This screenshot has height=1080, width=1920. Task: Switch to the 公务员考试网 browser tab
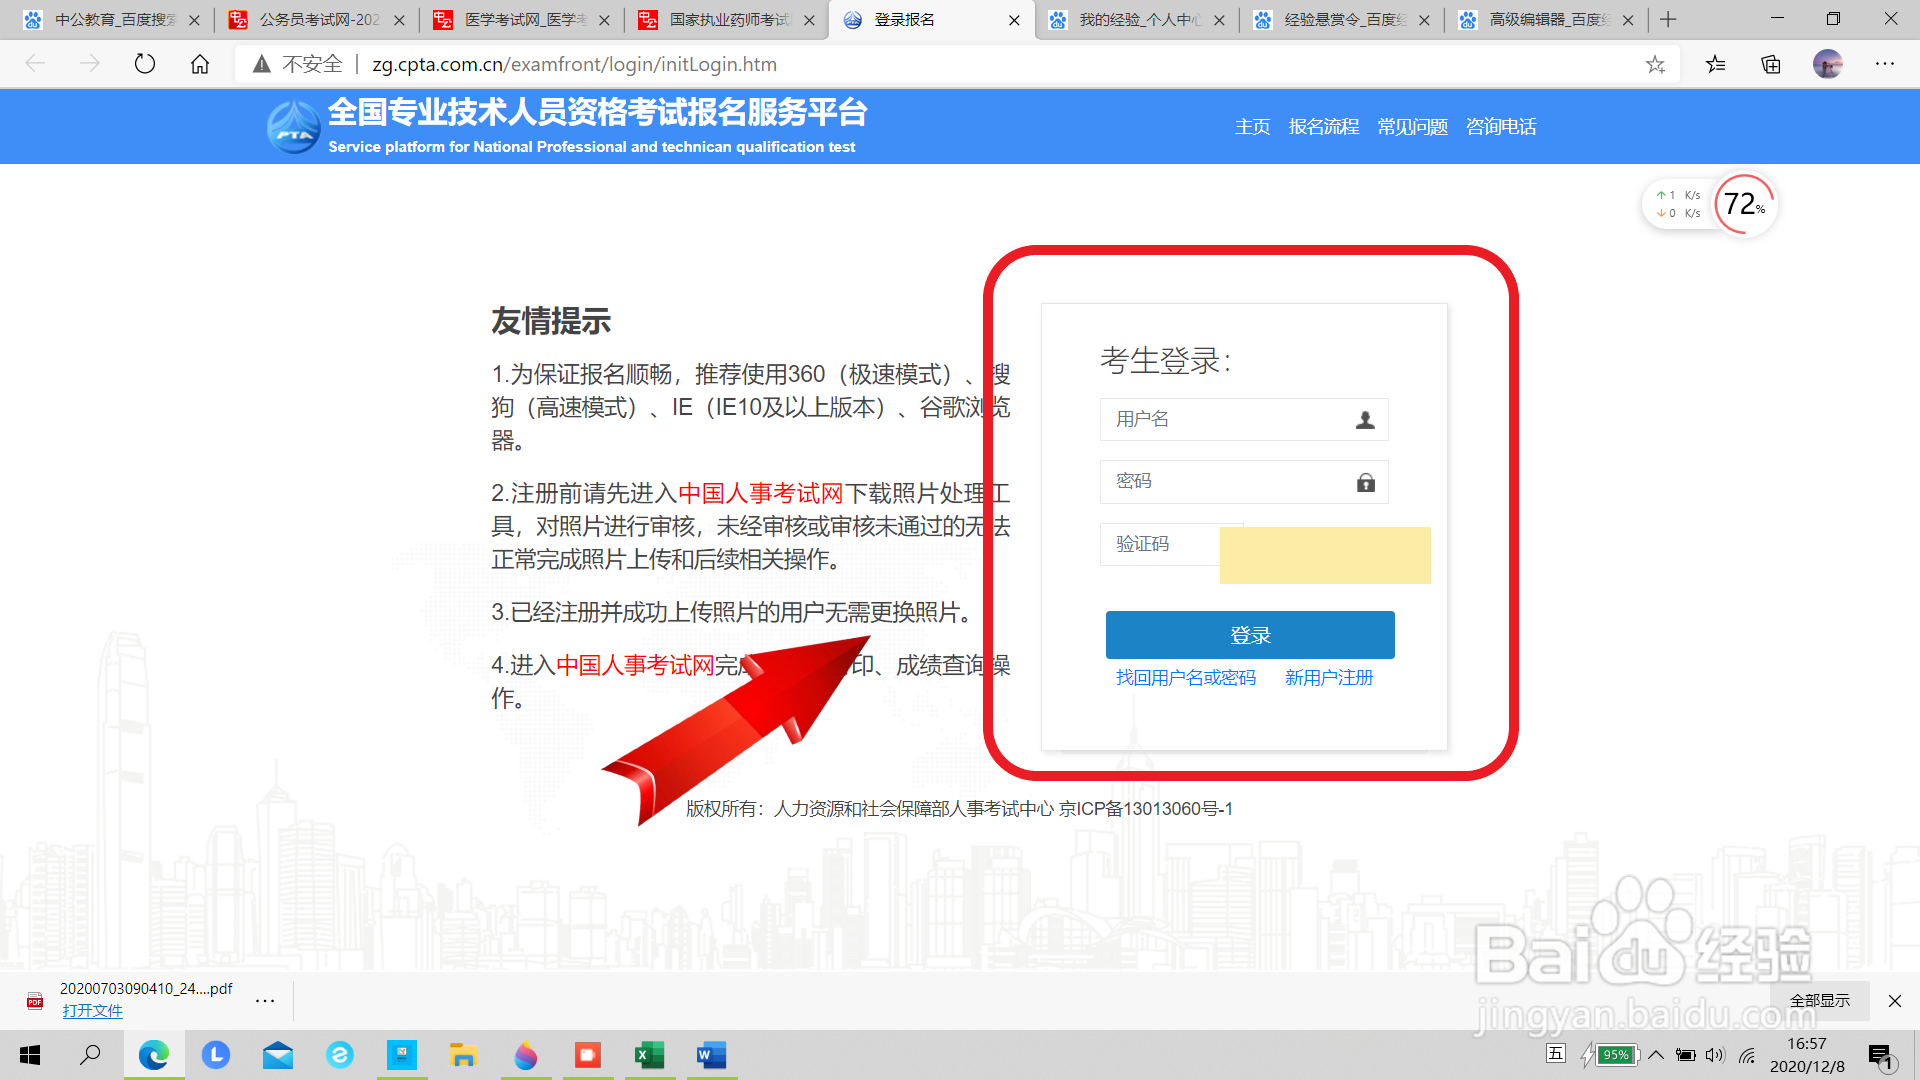click(318, 19)
